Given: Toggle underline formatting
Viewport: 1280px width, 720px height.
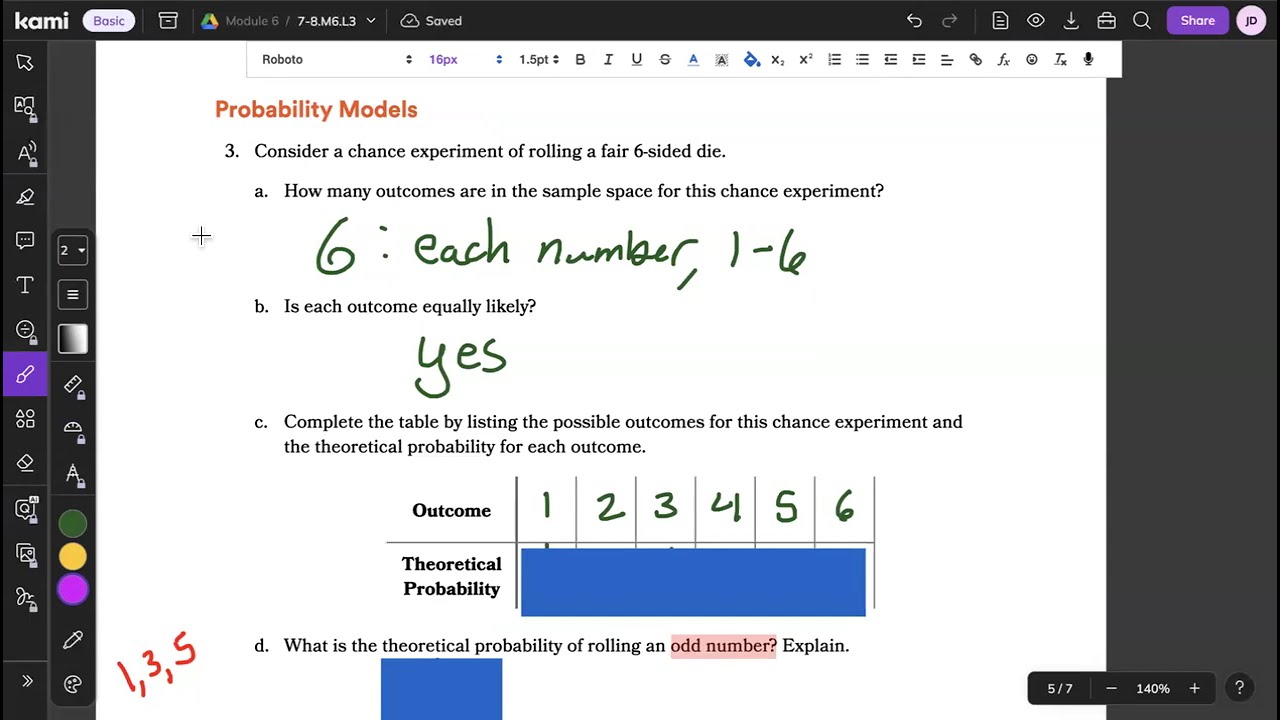Looking at the screenshot, I should (x=636, y=60).
